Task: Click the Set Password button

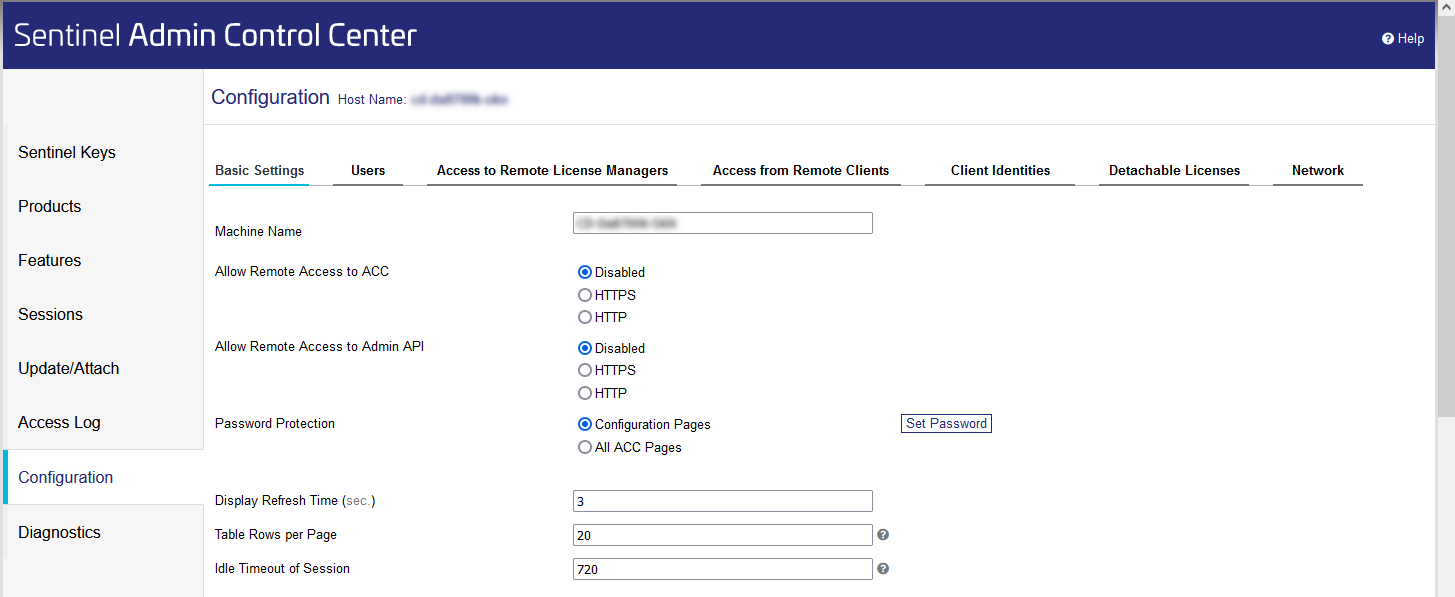Action: (x=946, y=424)
